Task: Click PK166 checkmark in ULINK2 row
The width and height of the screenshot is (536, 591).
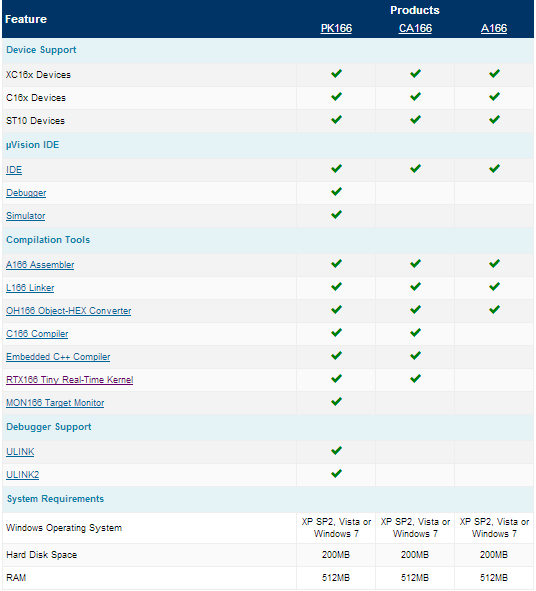Action: point(337,473)
